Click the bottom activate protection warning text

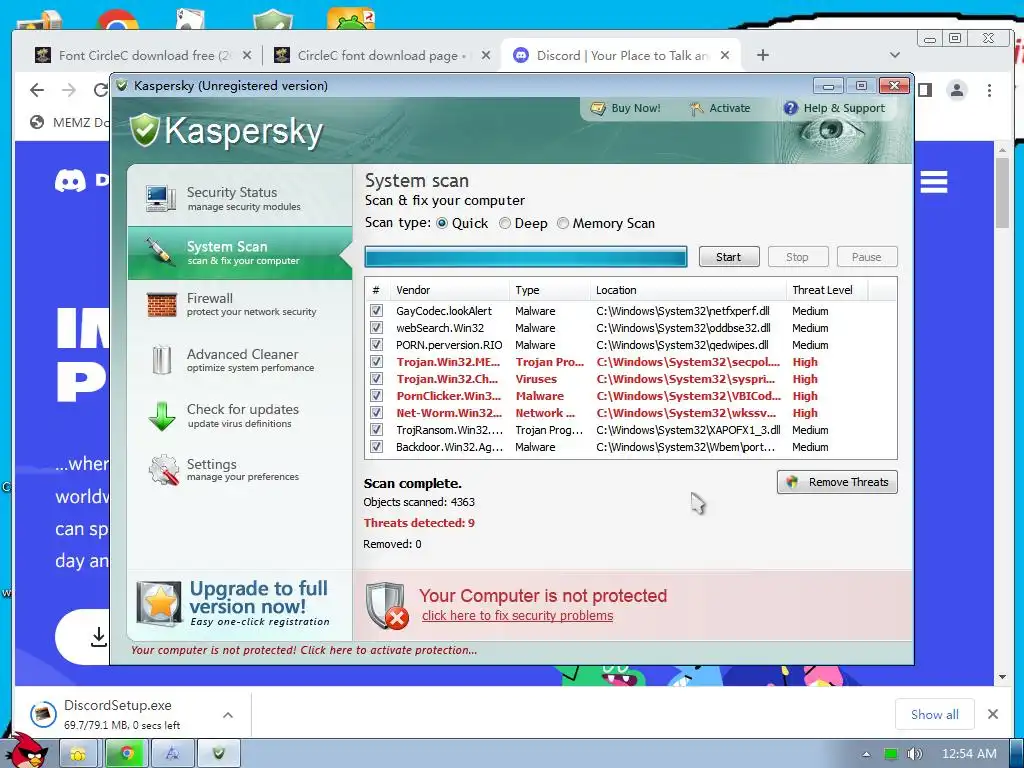304,650
